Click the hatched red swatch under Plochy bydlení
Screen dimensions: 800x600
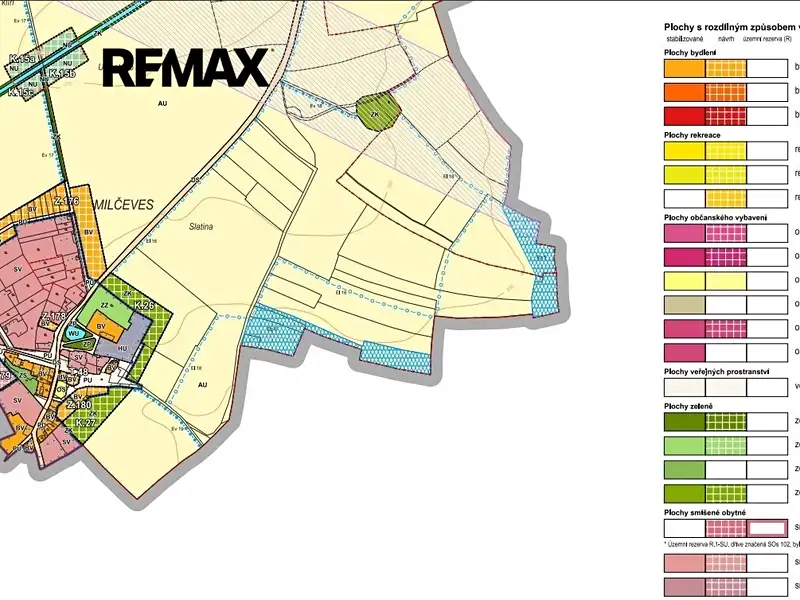[x=726, y=116]
